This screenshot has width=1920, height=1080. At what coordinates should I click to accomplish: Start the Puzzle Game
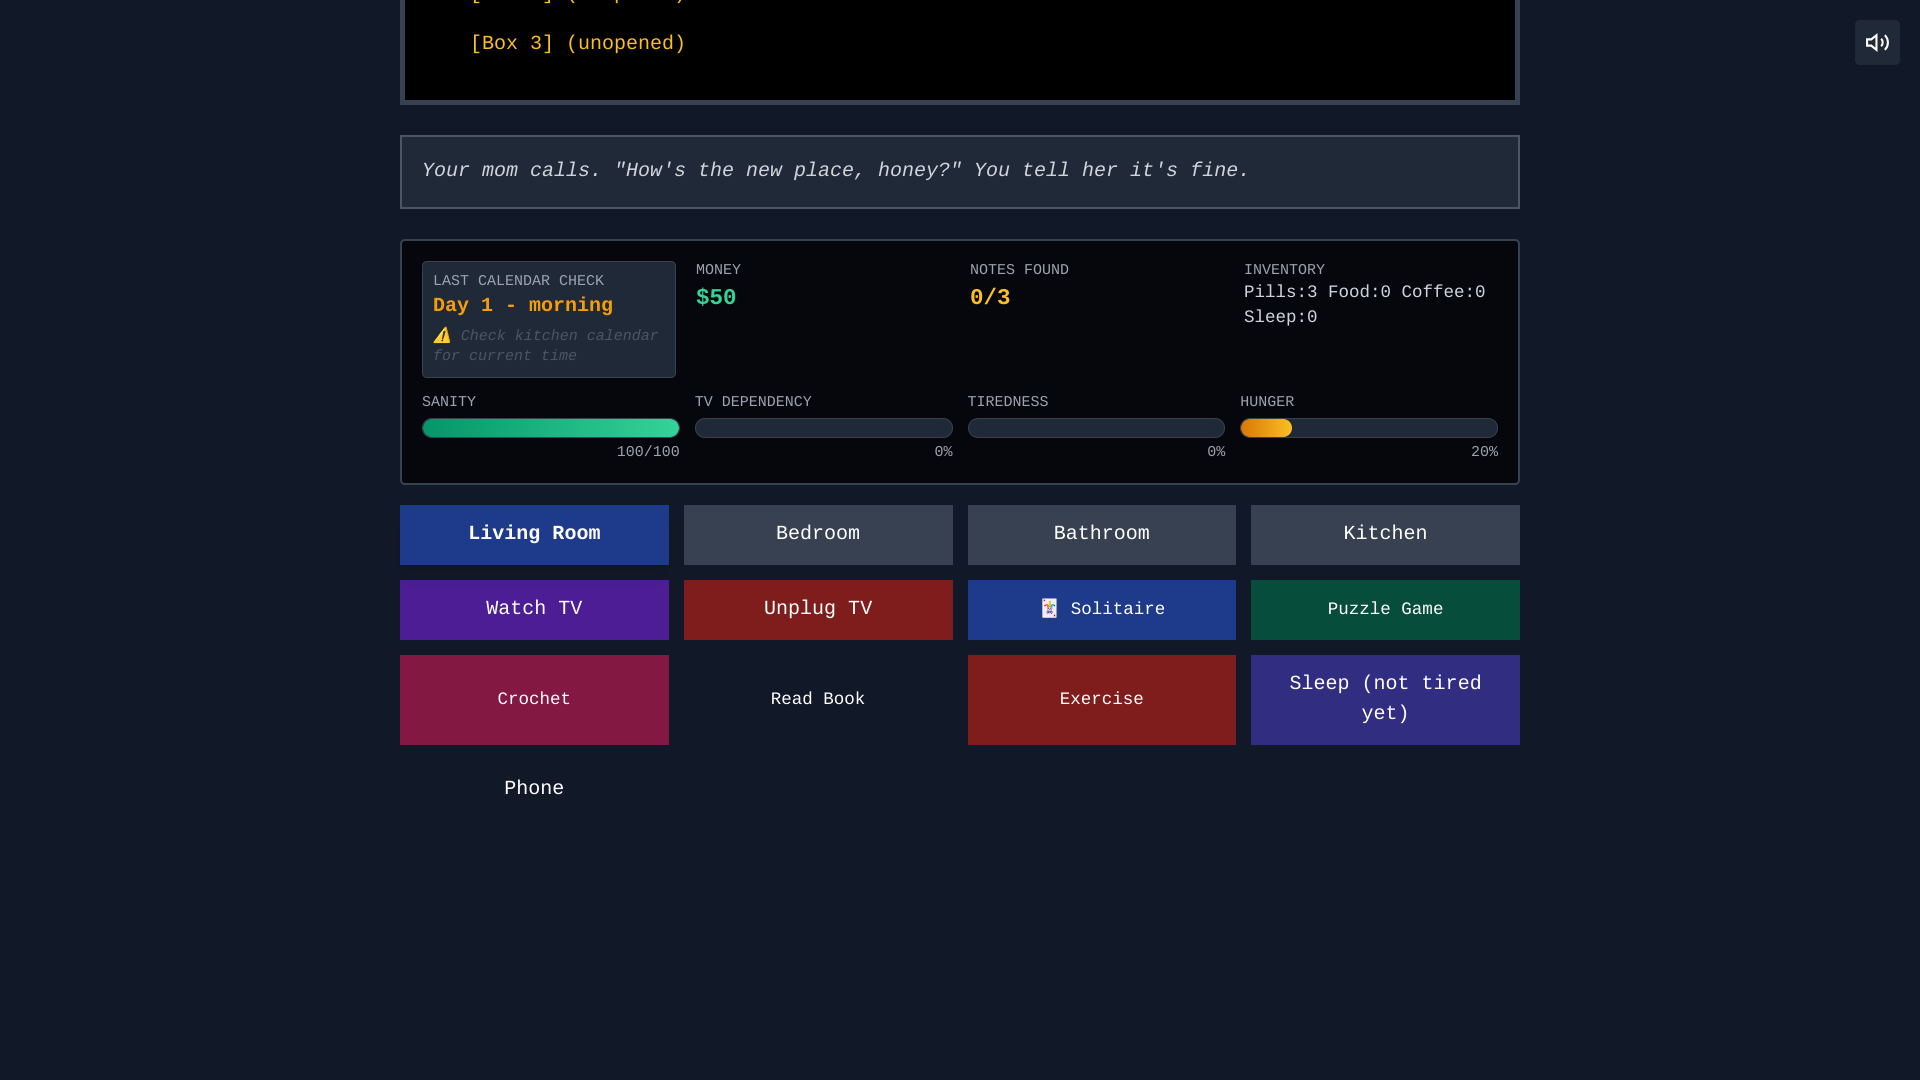(x=1385, y=609)
